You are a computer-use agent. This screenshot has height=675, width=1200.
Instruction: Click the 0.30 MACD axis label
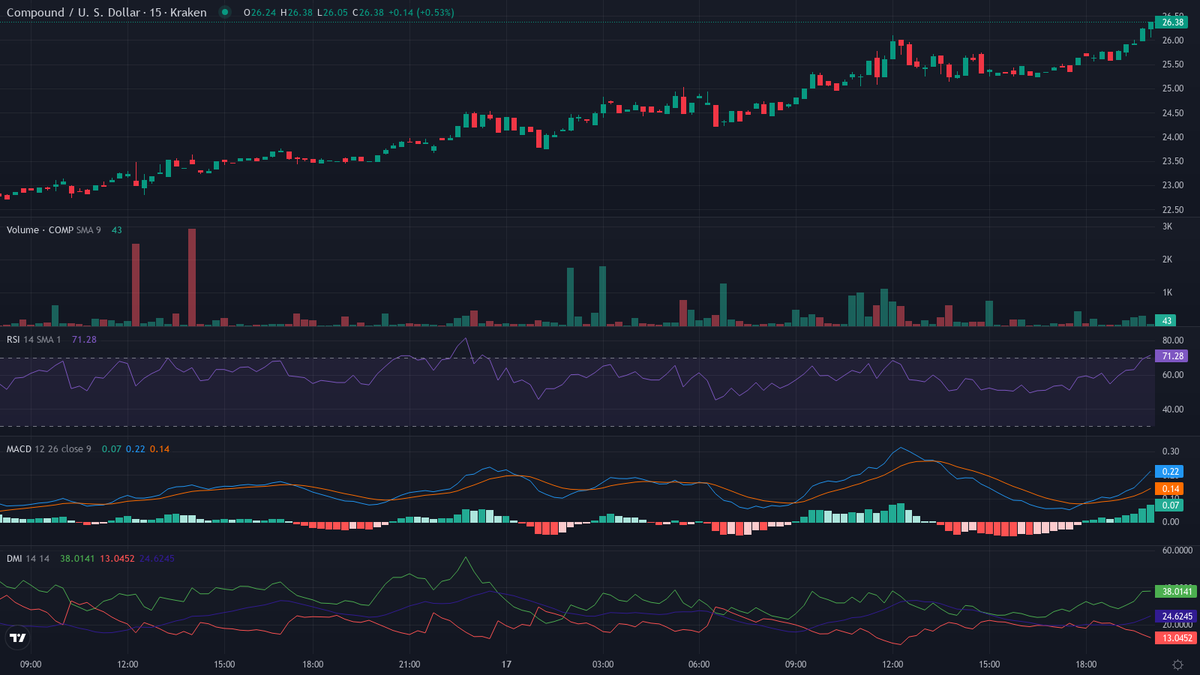1170,452
